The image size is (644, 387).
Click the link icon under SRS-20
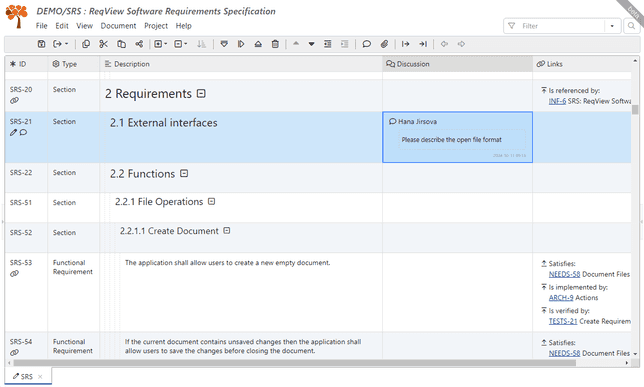tap(14, 100)
